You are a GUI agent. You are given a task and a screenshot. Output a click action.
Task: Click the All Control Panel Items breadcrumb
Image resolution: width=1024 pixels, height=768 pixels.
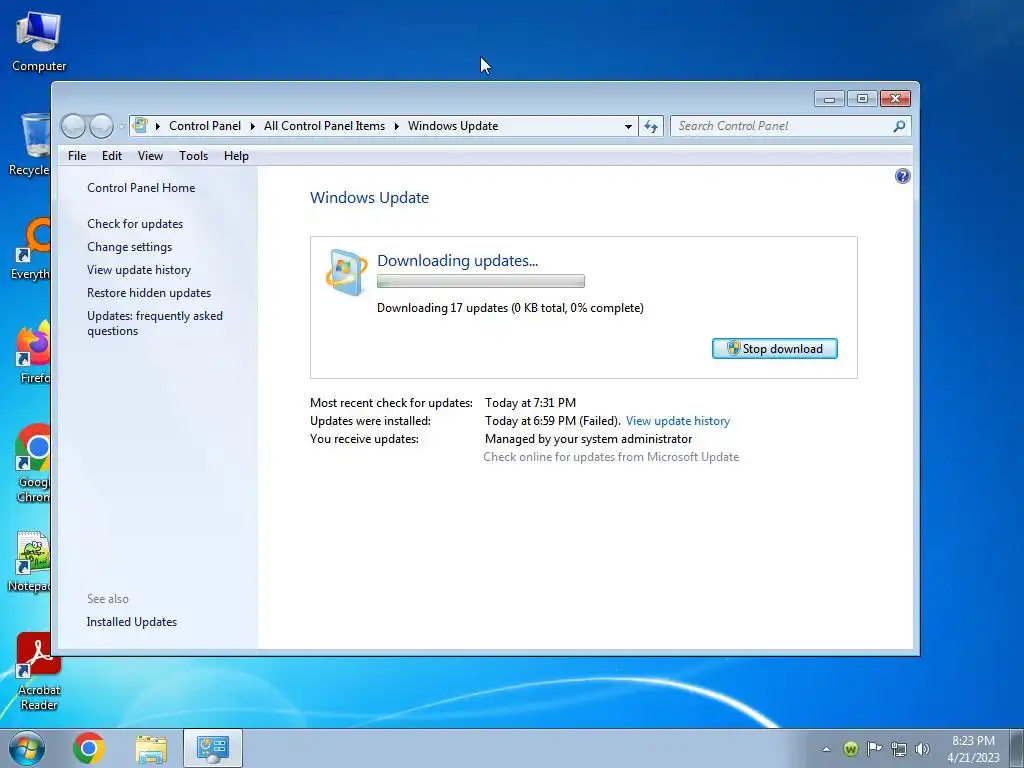pos(325,126)
